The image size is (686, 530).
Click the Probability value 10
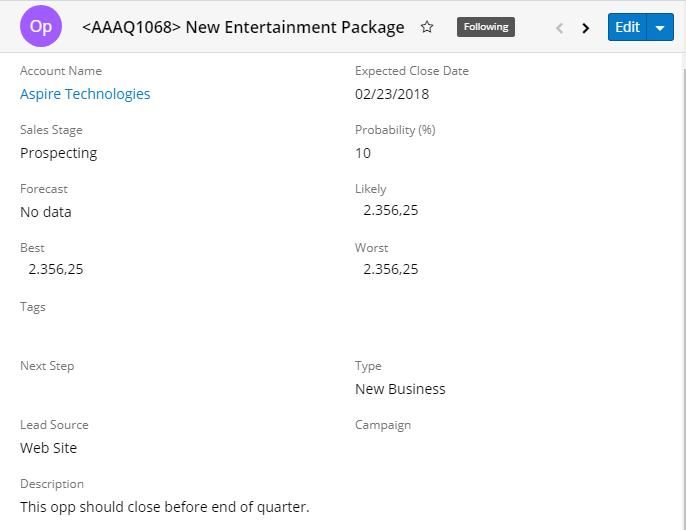coord(363,153)
